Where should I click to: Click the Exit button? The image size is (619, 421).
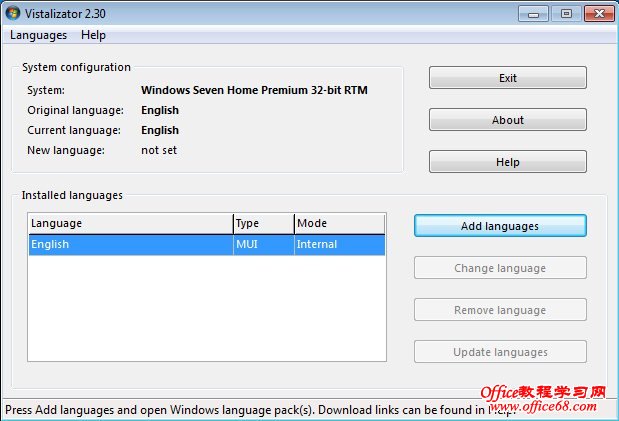(x=508, y=78)
